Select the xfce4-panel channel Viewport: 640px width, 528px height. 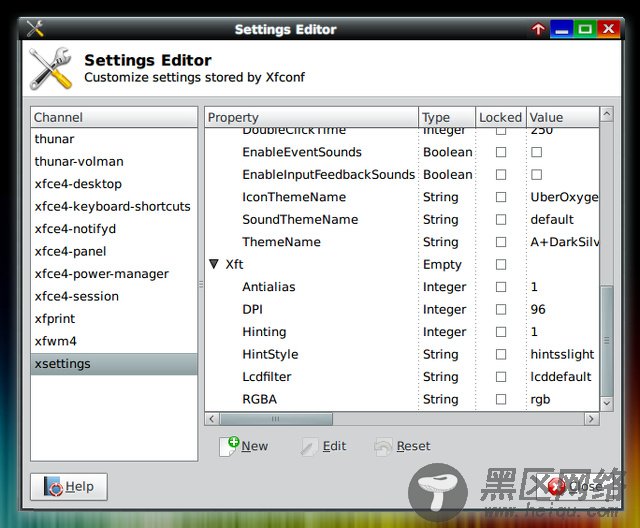tap(114, 251)
